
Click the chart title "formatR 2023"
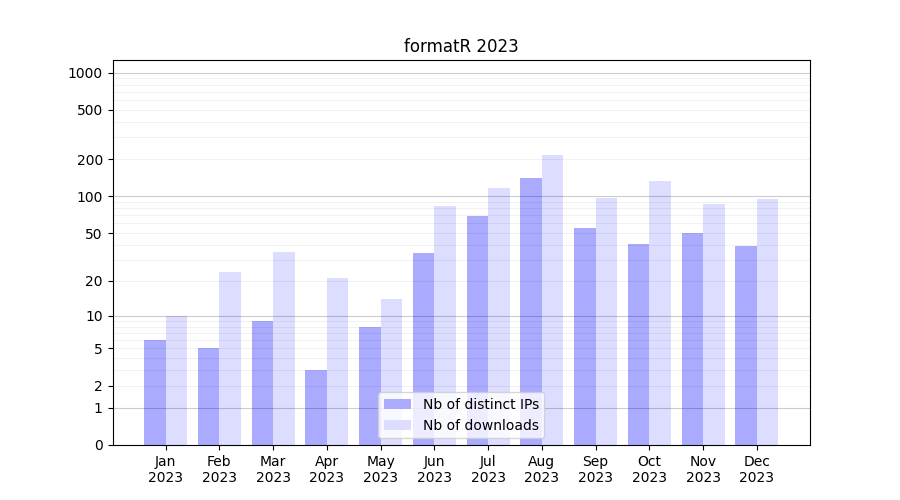(x=461, y=46)
